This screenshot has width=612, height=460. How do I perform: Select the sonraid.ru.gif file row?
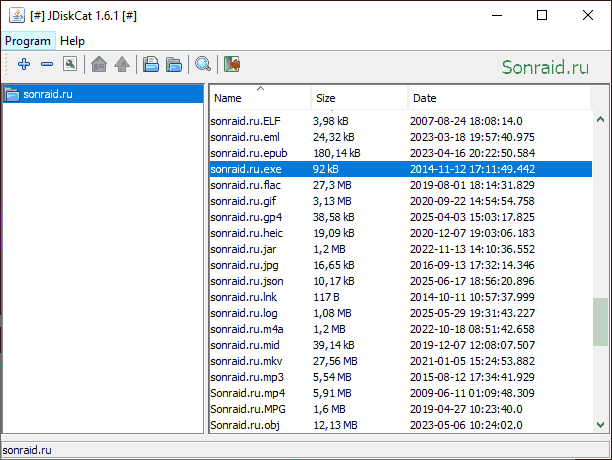401,201
